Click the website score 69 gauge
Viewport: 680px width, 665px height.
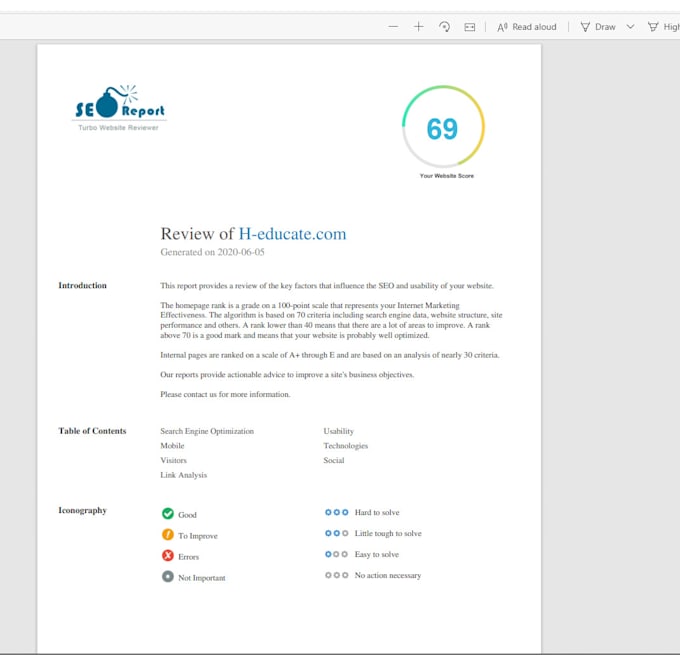coord(443,129)
